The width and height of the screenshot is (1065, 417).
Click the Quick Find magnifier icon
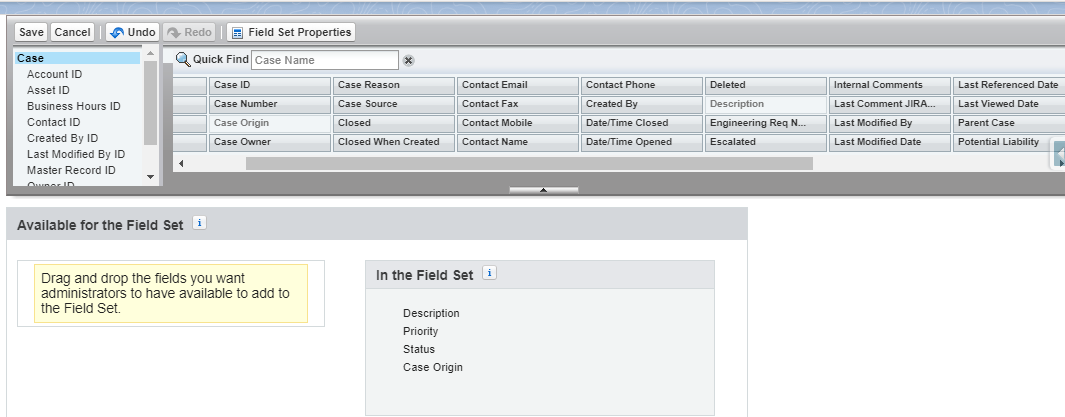tap(183, 59)
